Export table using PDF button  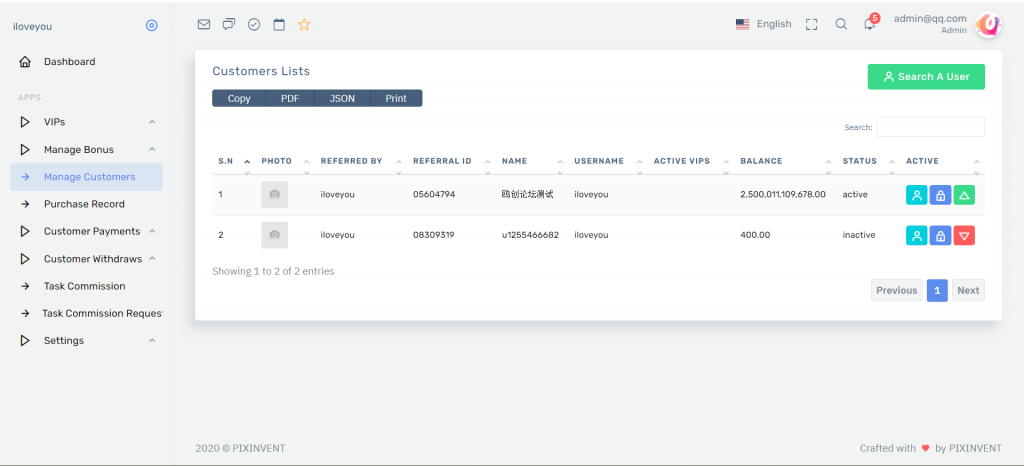coord(290,98)
